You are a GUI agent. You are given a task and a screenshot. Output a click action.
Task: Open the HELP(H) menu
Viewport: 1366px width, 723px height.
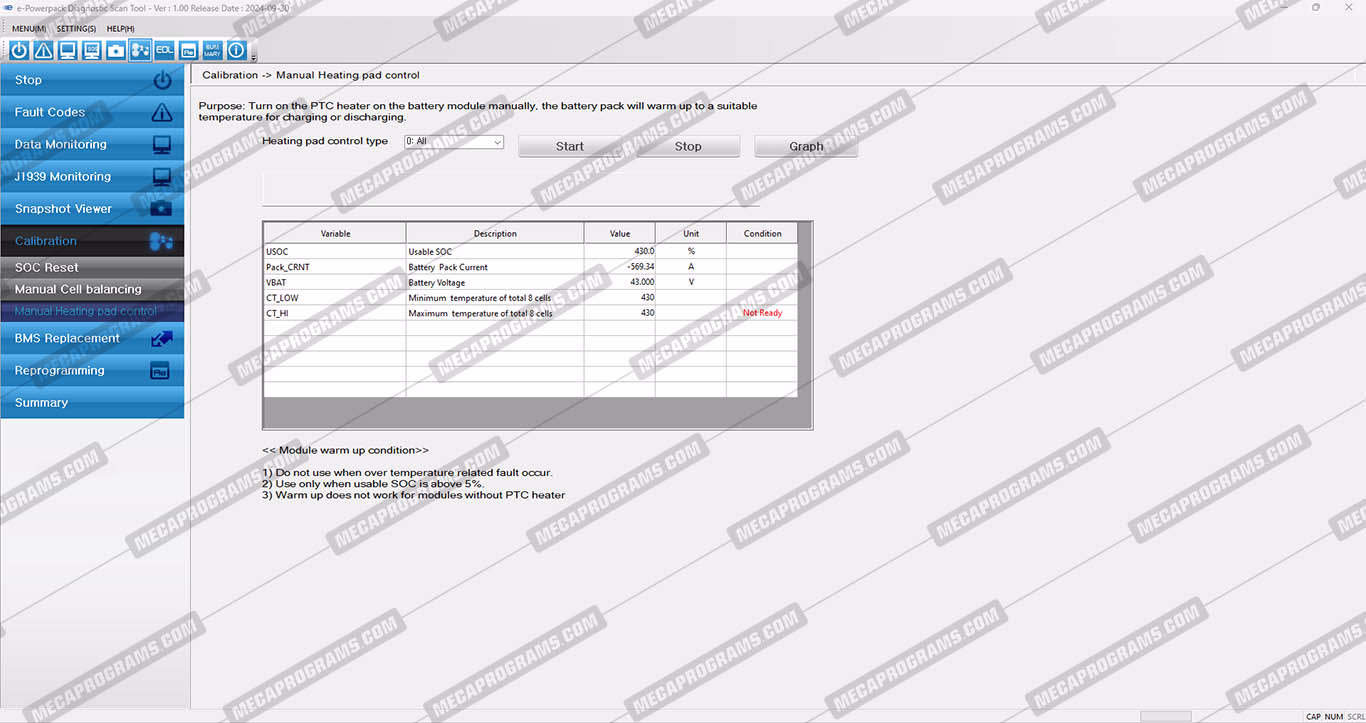click(x=120, y=29)
